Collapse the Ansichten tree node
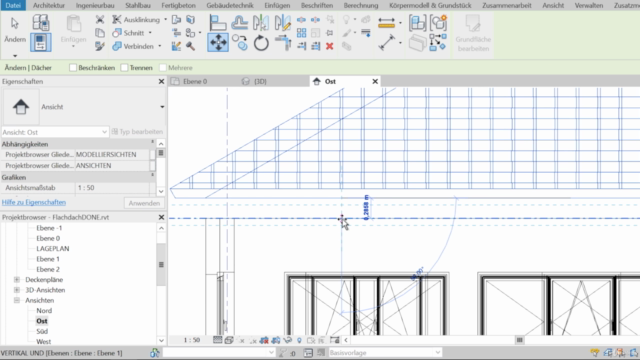640x360 pixels. [x=17, y=300]
